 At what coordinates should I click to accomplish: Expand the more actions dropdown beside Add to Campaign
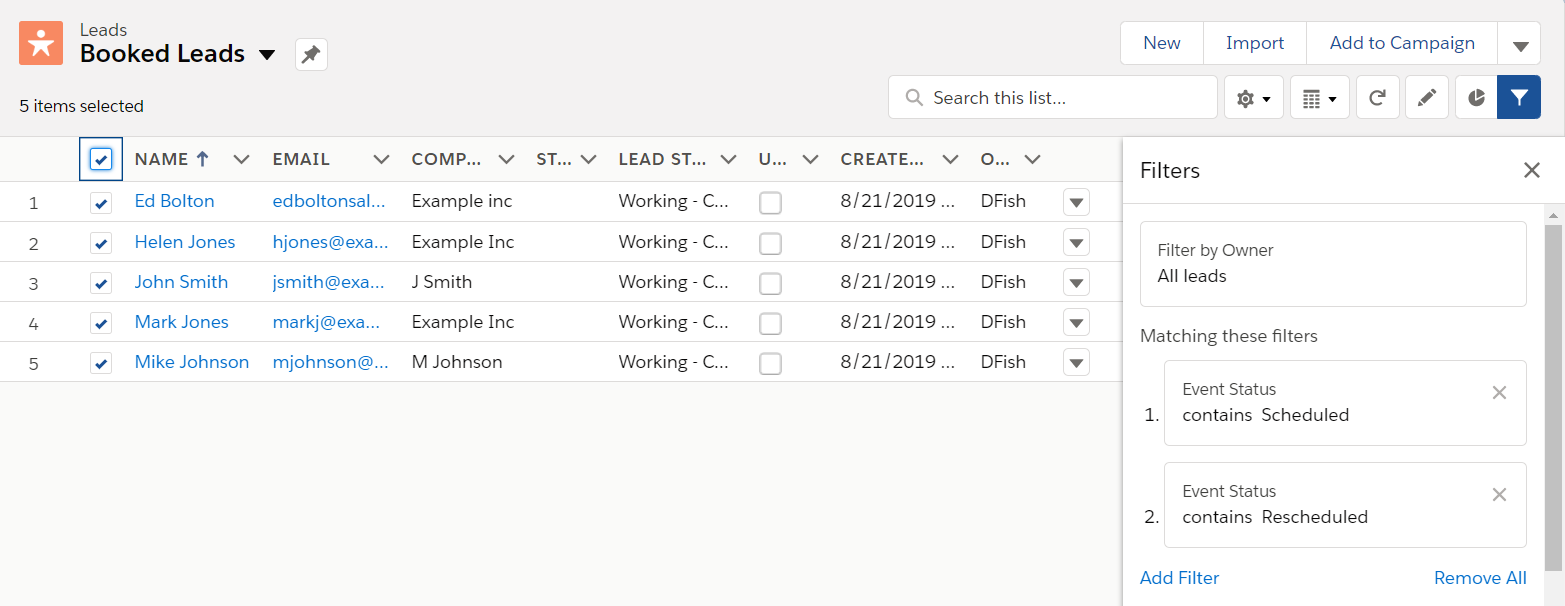1519,44
